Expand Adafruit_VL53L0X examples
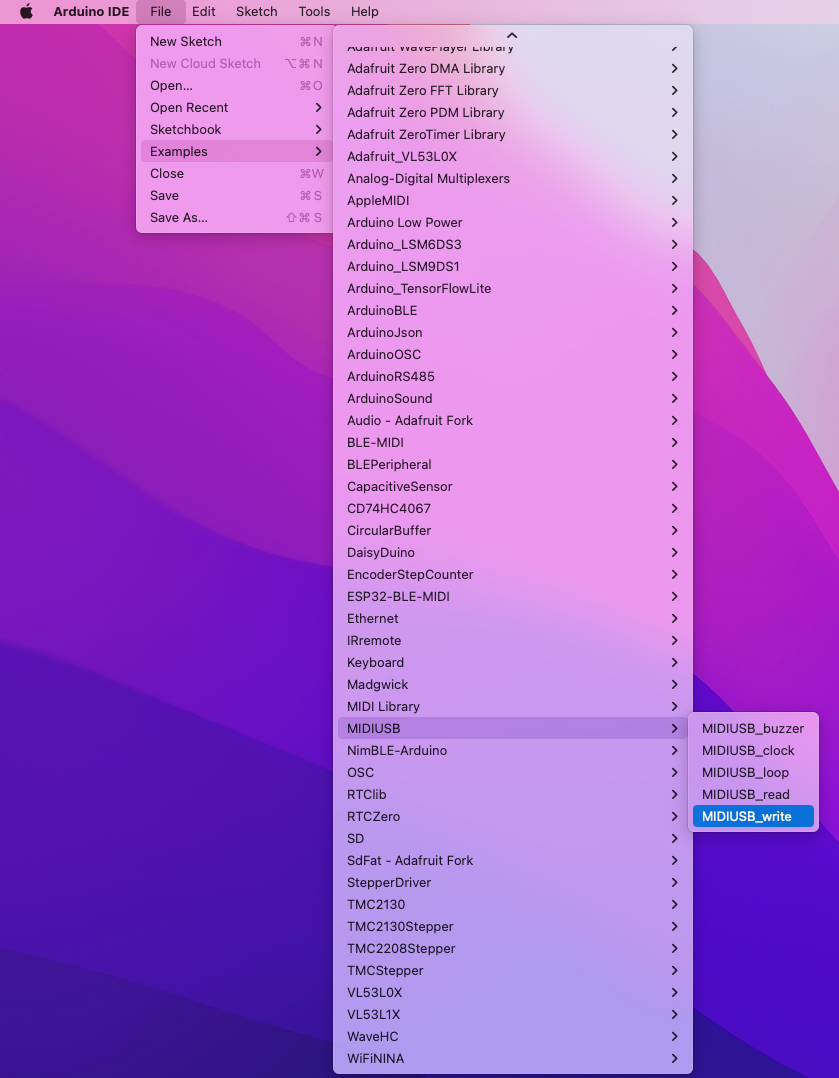This screenshot has width=839, height=1078. pyautogui.click(x=512, y=156)
